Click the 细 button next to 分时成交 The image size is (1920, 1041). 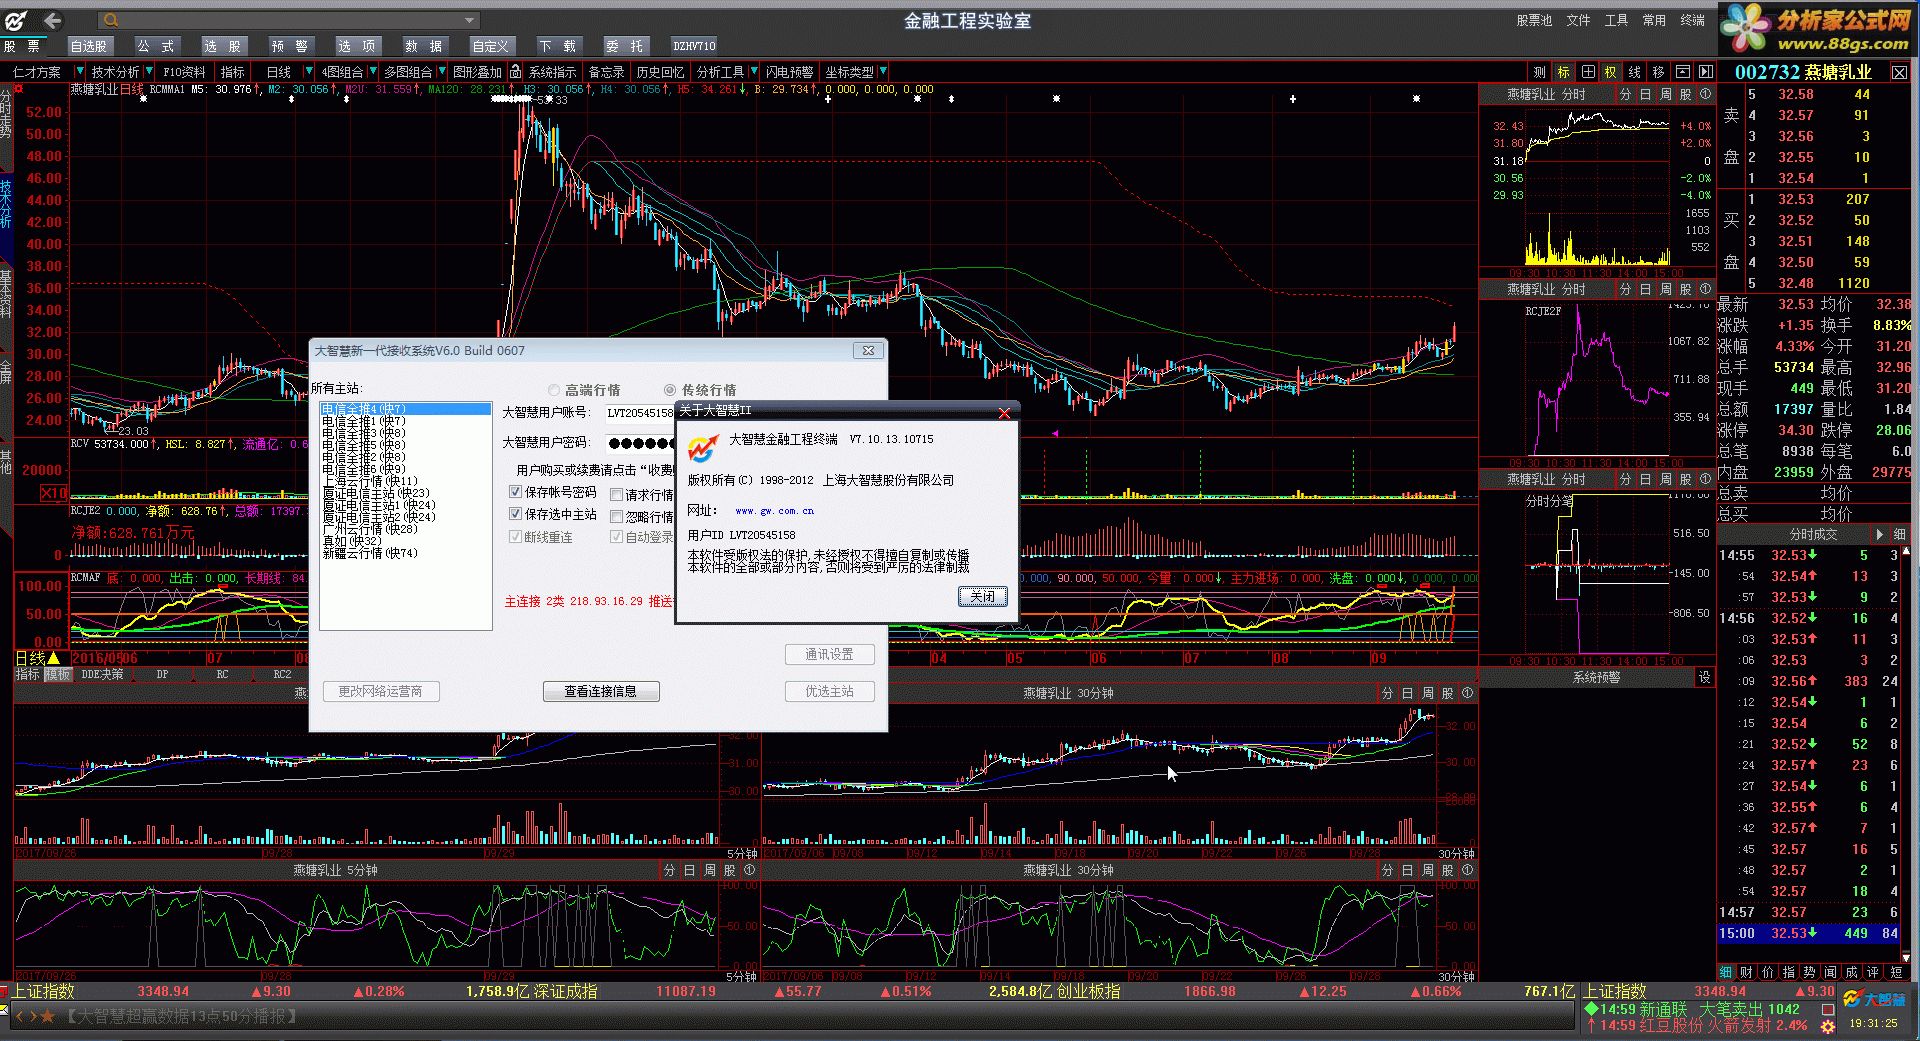coord(1899,534)
